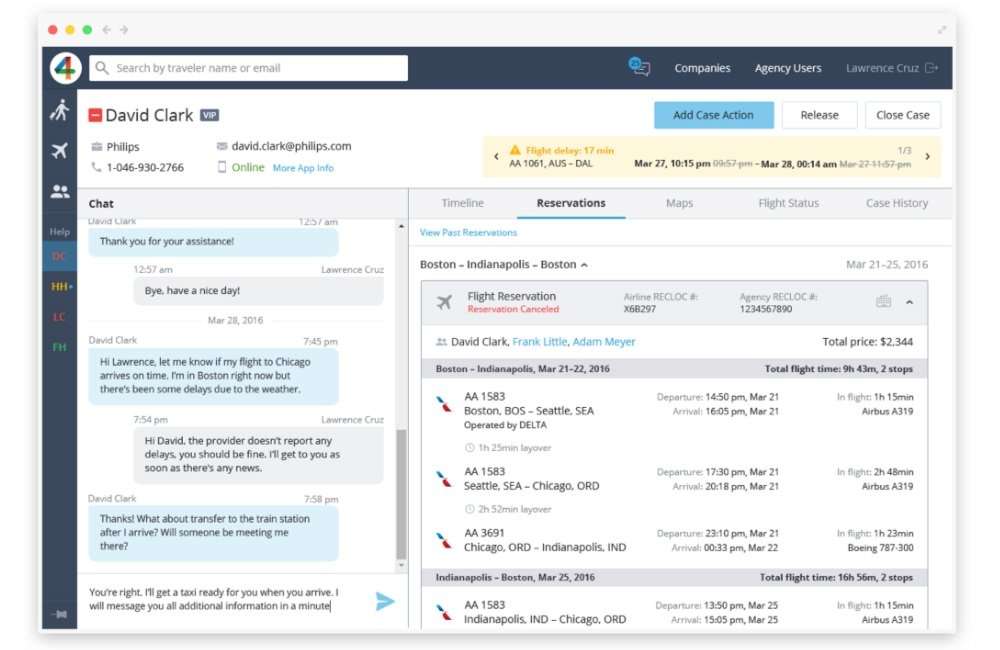Click the Release button
The height and width of the screenshot is (650, 1000).
click(x=820, y=115)
